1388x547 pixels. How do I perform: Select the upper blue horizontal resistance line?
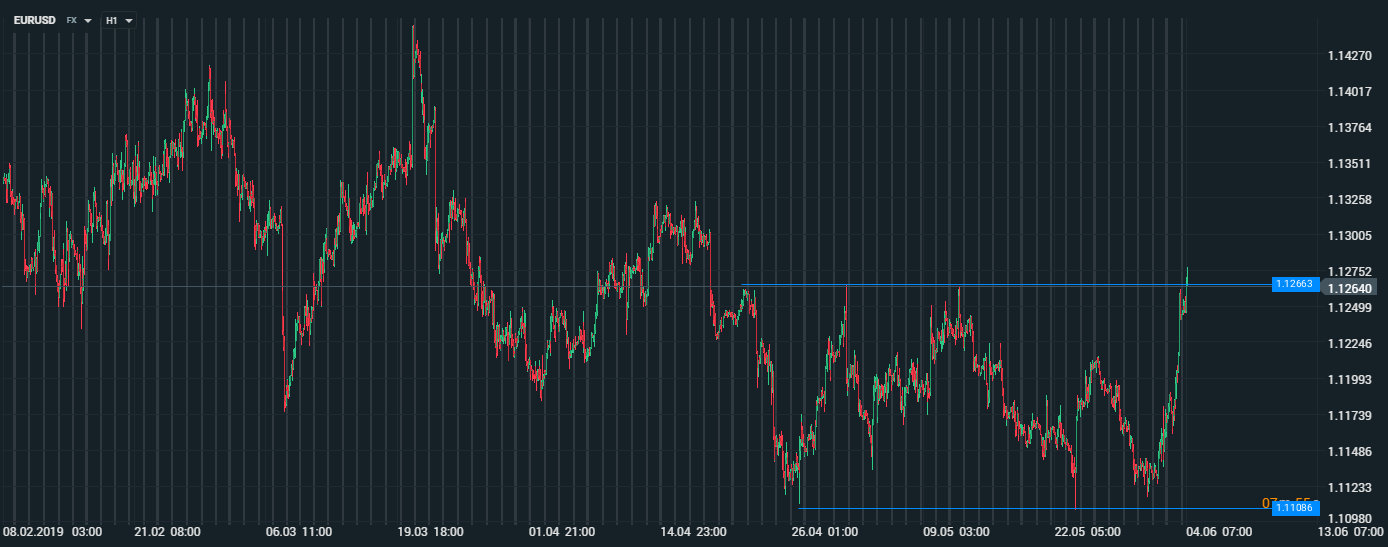[x=1000, y=285]
